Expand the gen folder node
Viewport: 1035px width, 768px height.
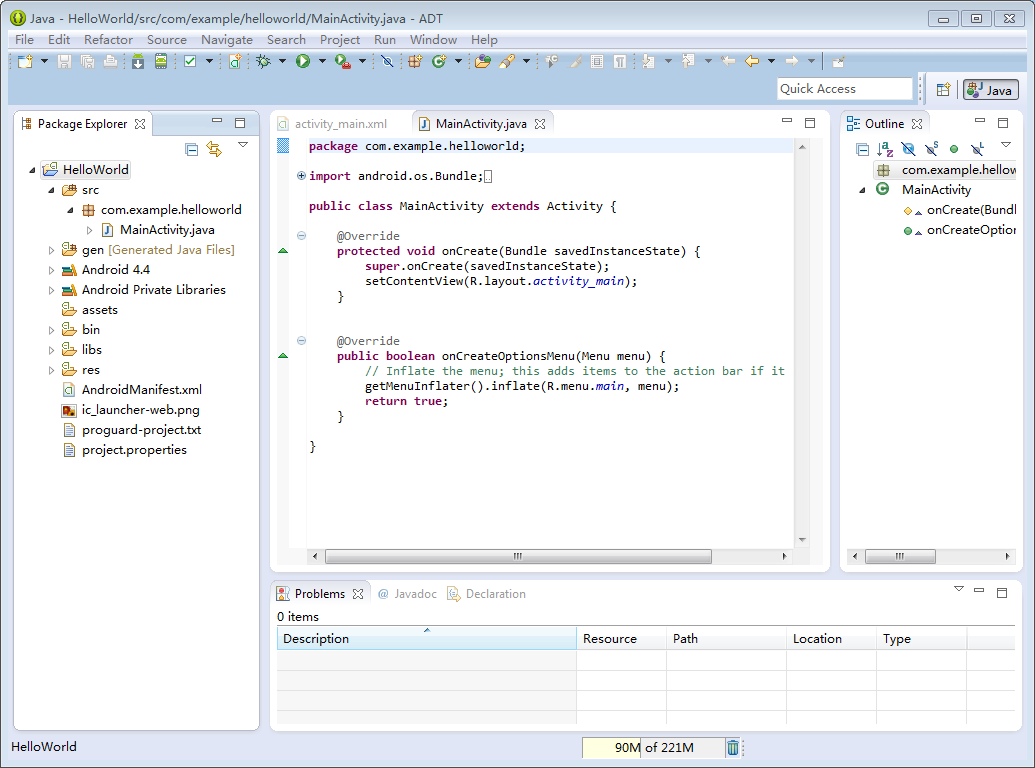pyautogui.click(x=51, y=250)
